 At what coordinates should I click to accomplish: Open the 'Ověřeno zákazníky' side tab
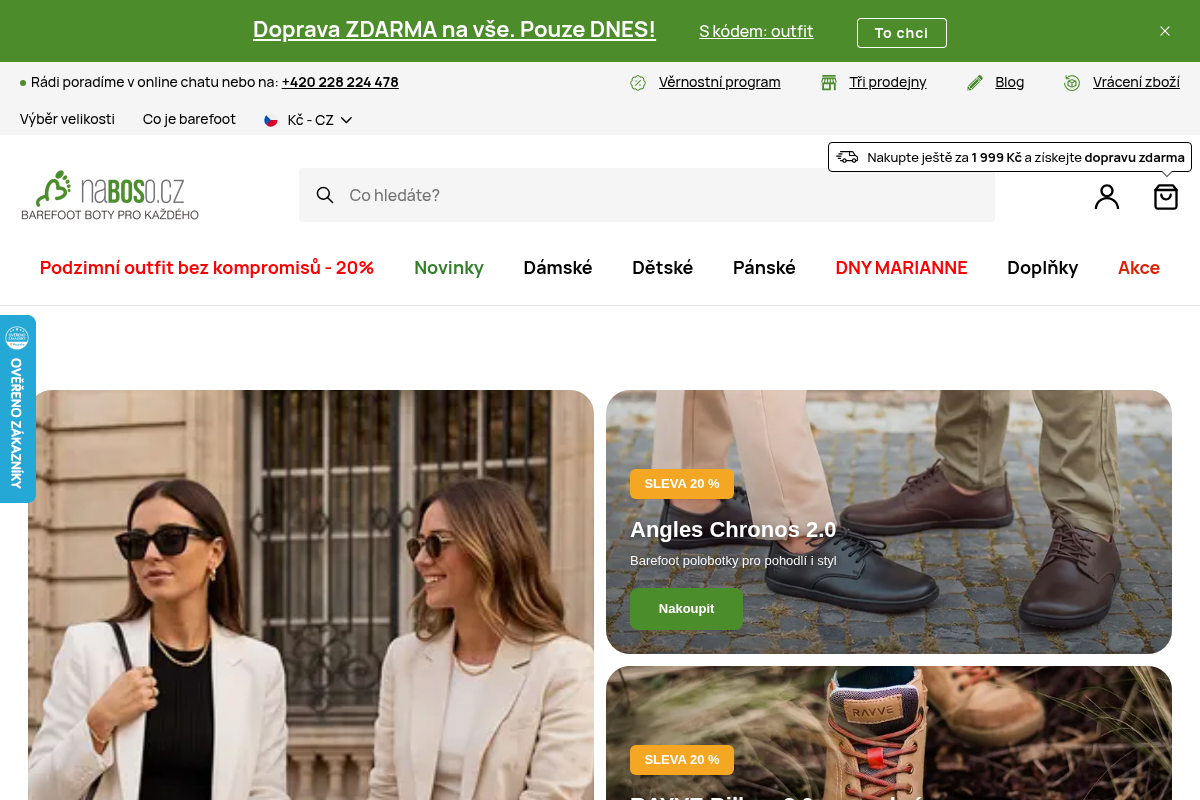[17, 409]
